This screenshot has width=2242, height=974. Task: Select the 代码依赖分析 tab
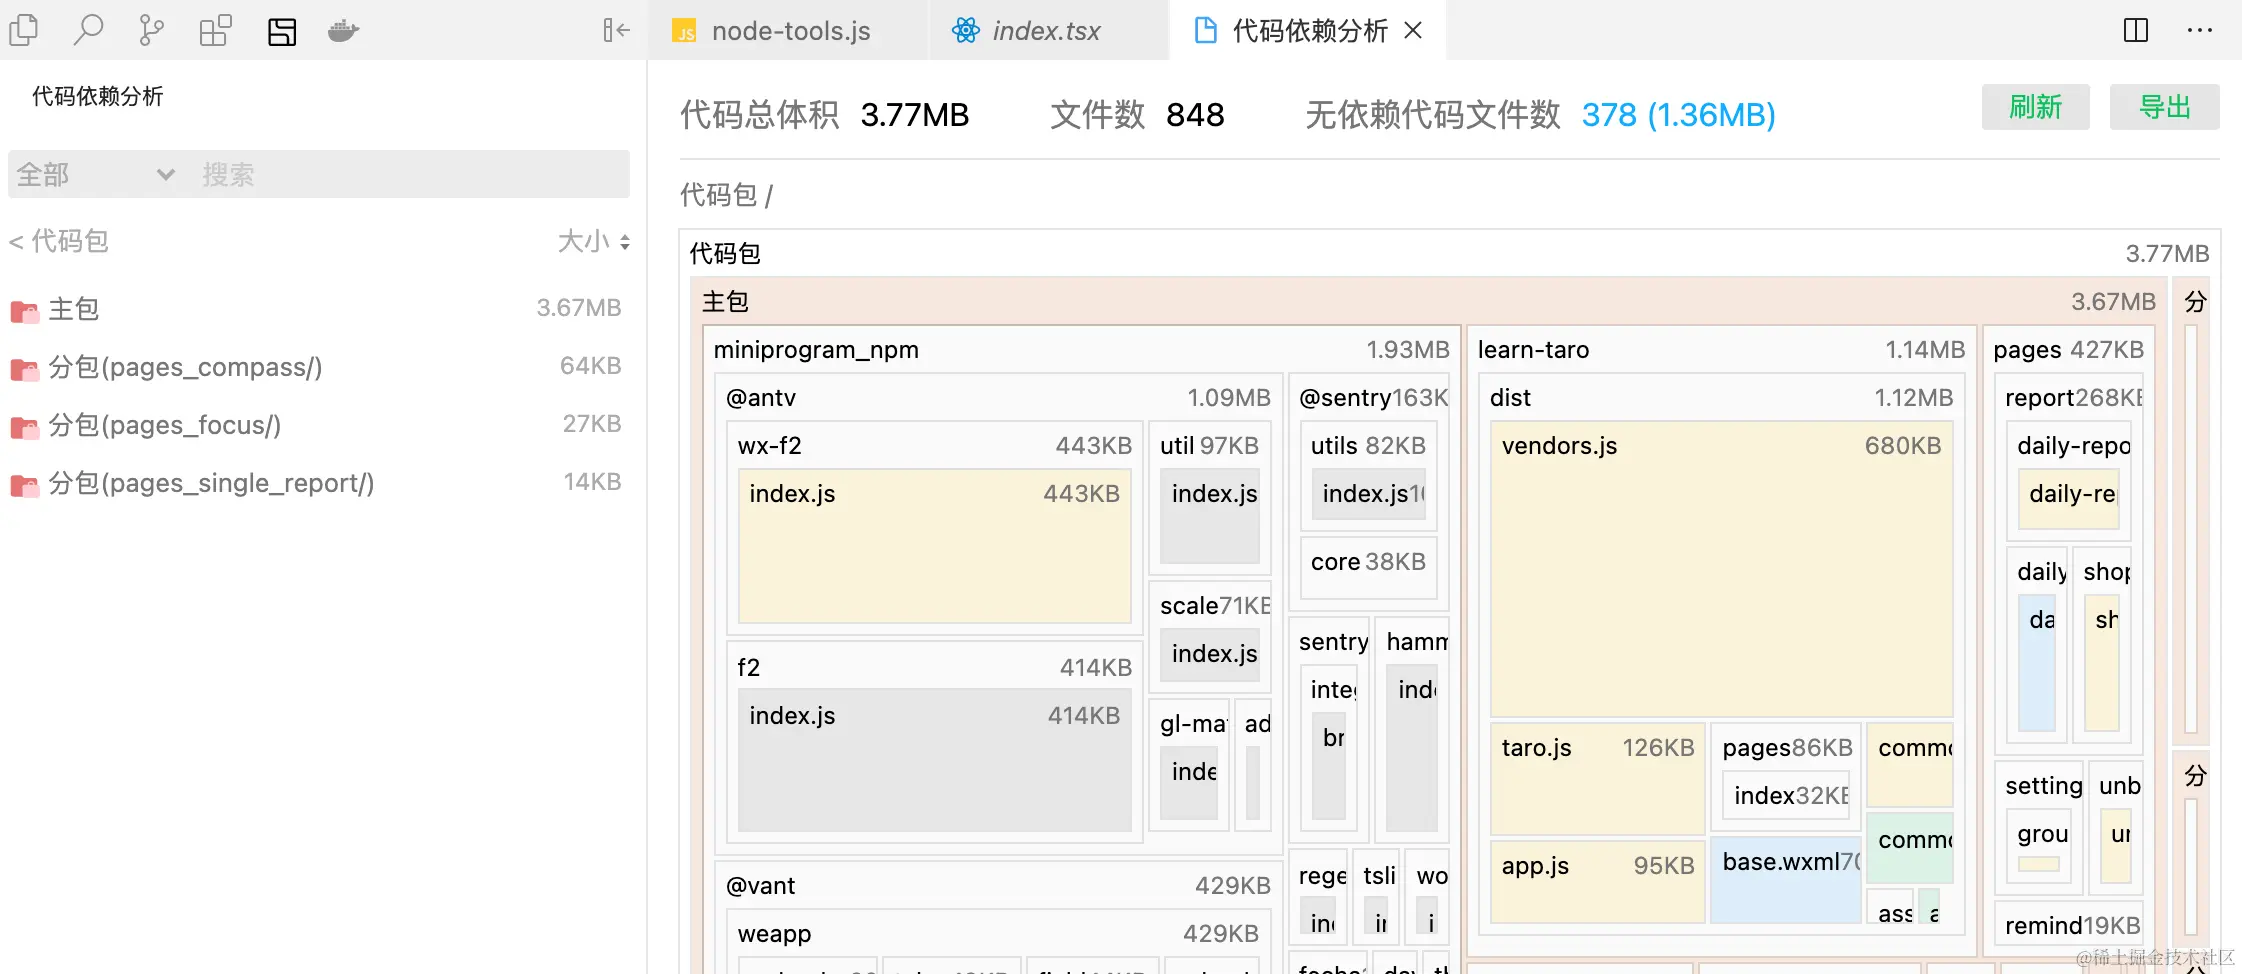point(1308,30)
